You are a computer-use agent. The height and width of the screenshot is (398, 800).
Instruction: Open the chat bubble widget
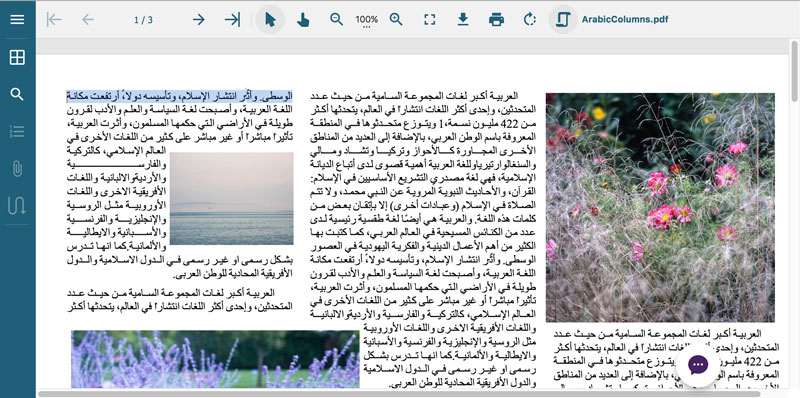click(697, 365)
